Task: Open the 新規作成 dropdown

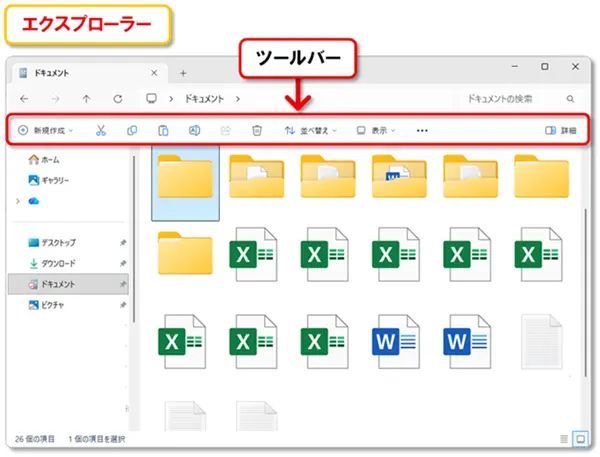Action: coord(45,131)
